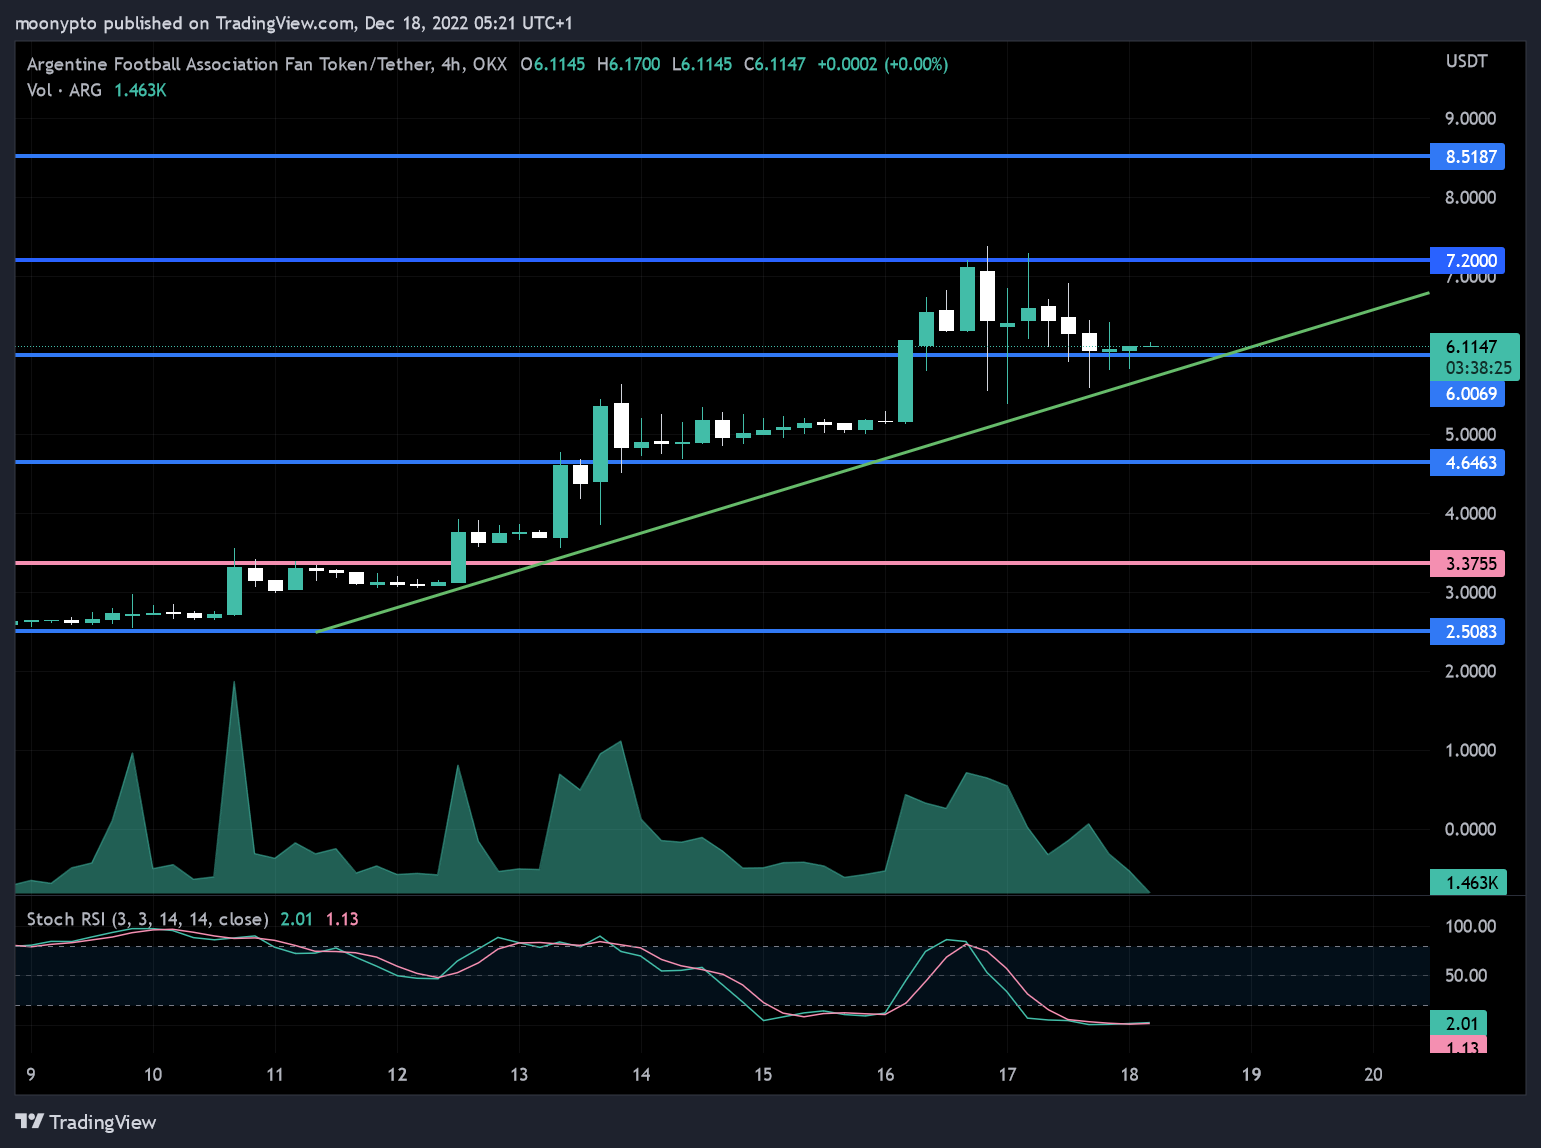Click the volume 1.463K axis label
This screenshot has width=1541, height=1148.
1468,882
